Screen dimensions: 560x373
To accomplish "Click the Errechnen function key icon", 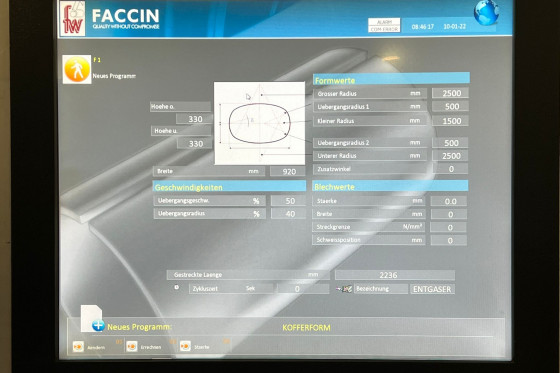I will click(x=132, y=347).
